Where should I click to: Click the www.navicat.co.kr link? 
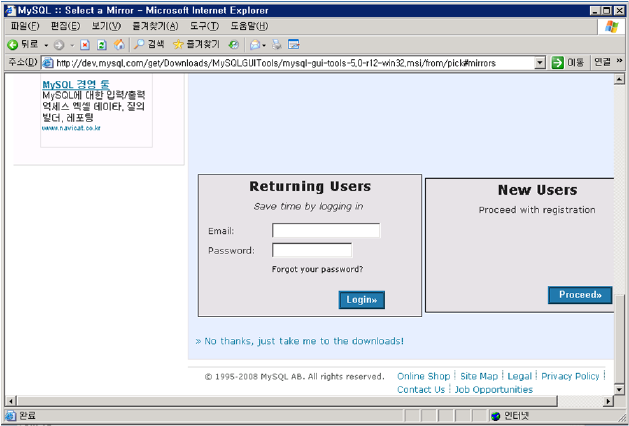71,128
